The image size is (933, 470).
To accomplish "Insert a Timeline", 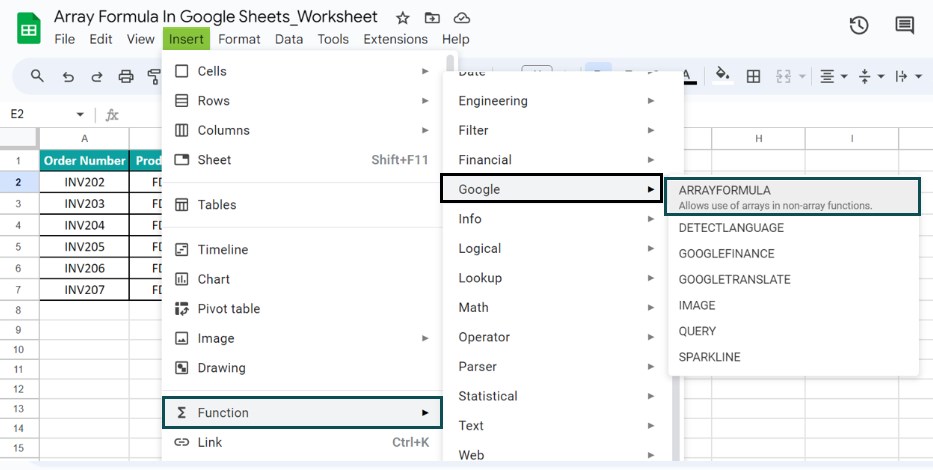I will pyautogui.click(x=302, y=250).
